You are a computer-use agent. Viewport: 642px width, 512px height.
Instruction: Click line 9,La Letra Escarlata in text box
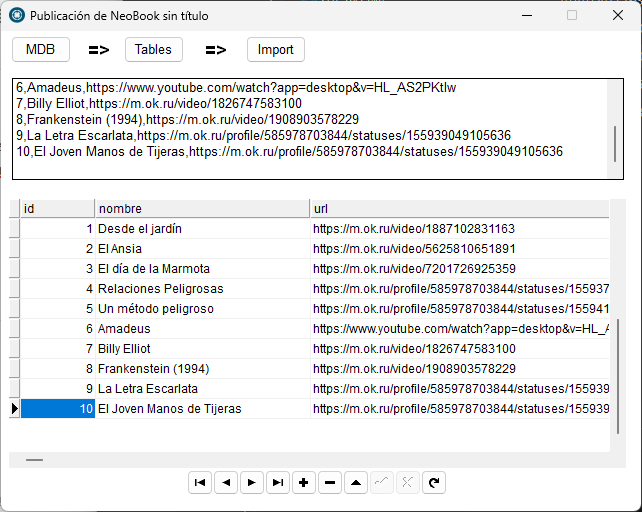264,136
